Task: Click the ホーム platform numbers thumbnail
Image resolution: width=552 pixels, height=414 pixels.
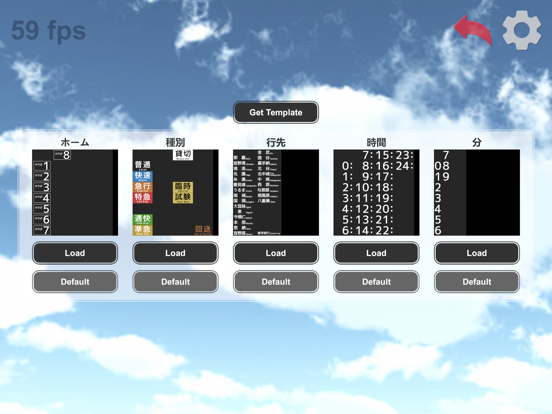Action: [75, 193]
